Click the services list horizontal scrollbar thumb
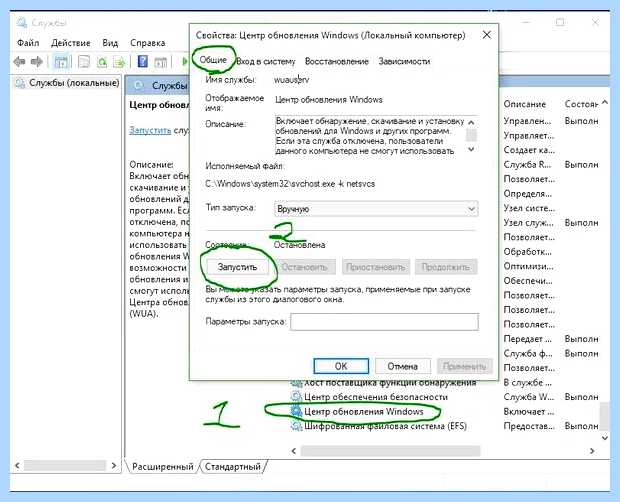The height and width of the screenshot is (502, 620). click(390, 451)
